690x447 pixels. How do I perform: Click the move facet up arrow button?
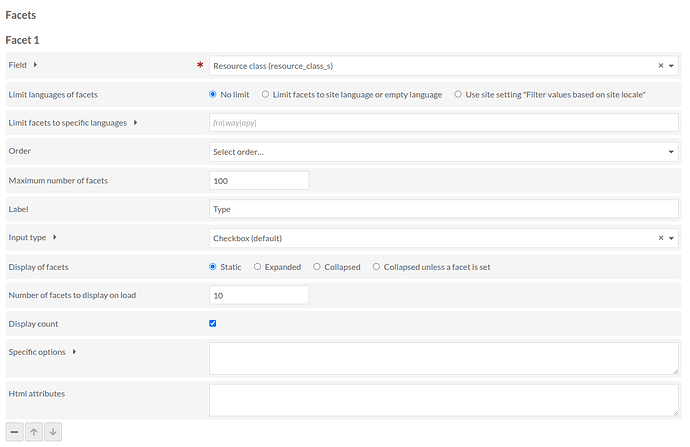[34, 432]
